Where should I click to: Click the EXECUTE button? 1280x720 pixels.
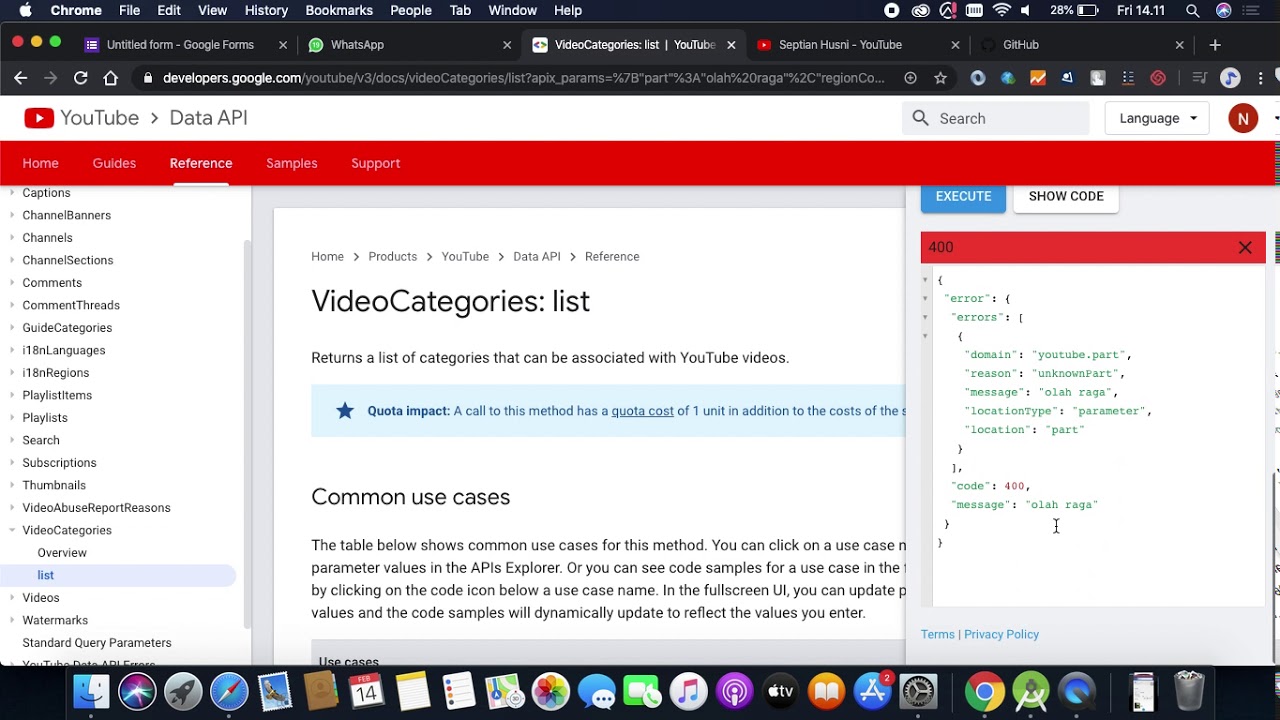(963, 197)
